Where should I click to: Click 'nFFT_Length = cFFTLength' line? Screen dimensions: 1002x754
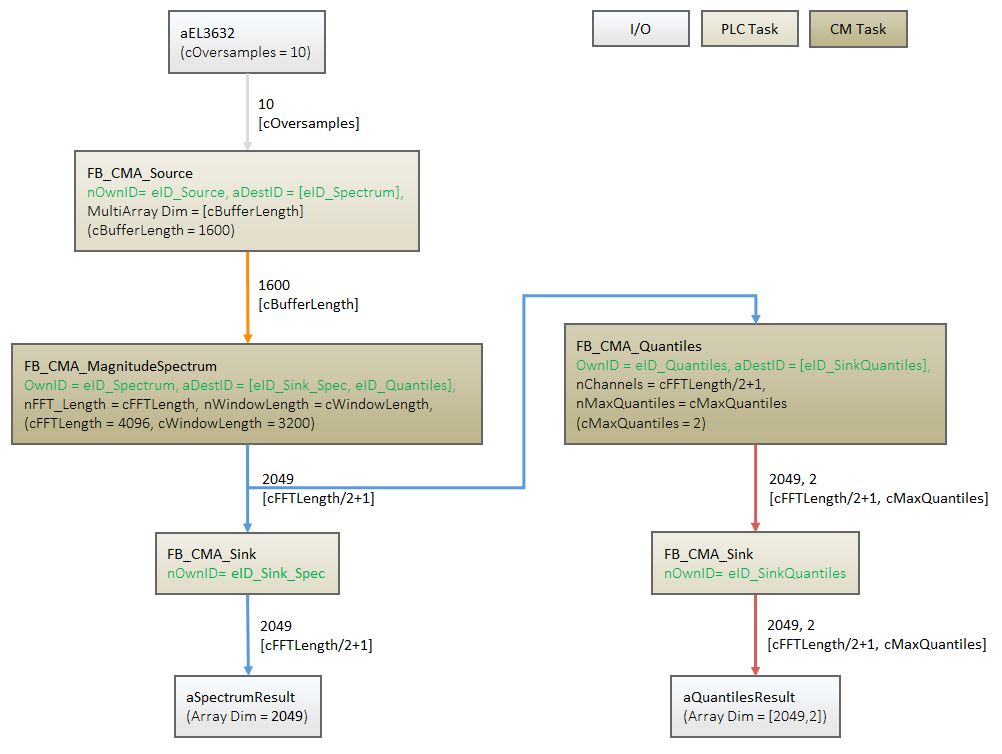click(110, 404)
